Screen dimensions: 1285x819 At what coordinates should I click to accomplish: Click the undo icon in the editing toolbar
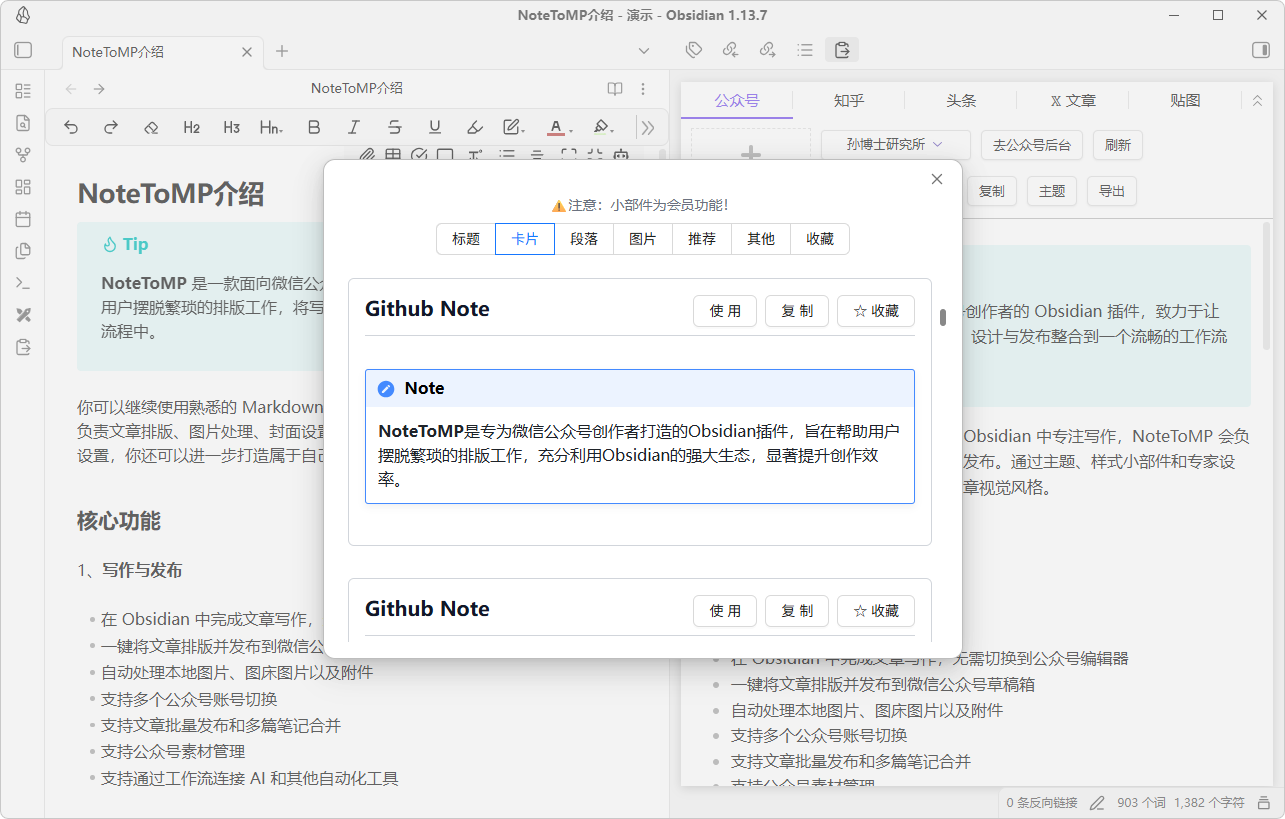71,127
